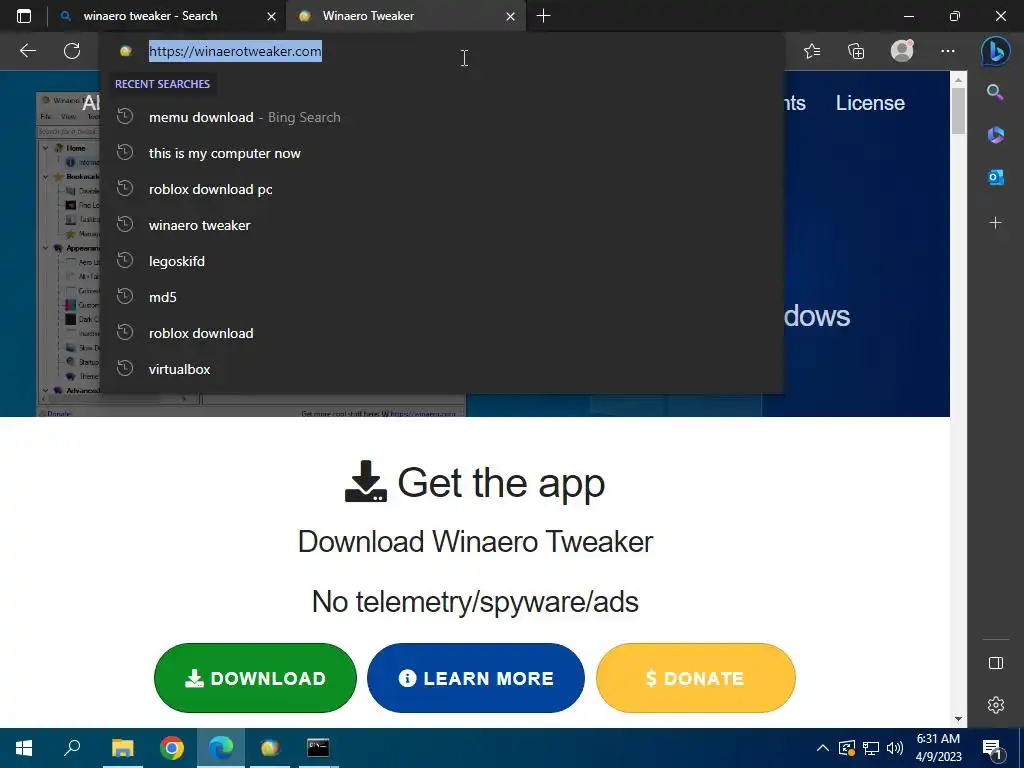The width and height of the screenshot is (1024, 768).
Task: Click the scrollbar down arrow
Action: point(958,719)
